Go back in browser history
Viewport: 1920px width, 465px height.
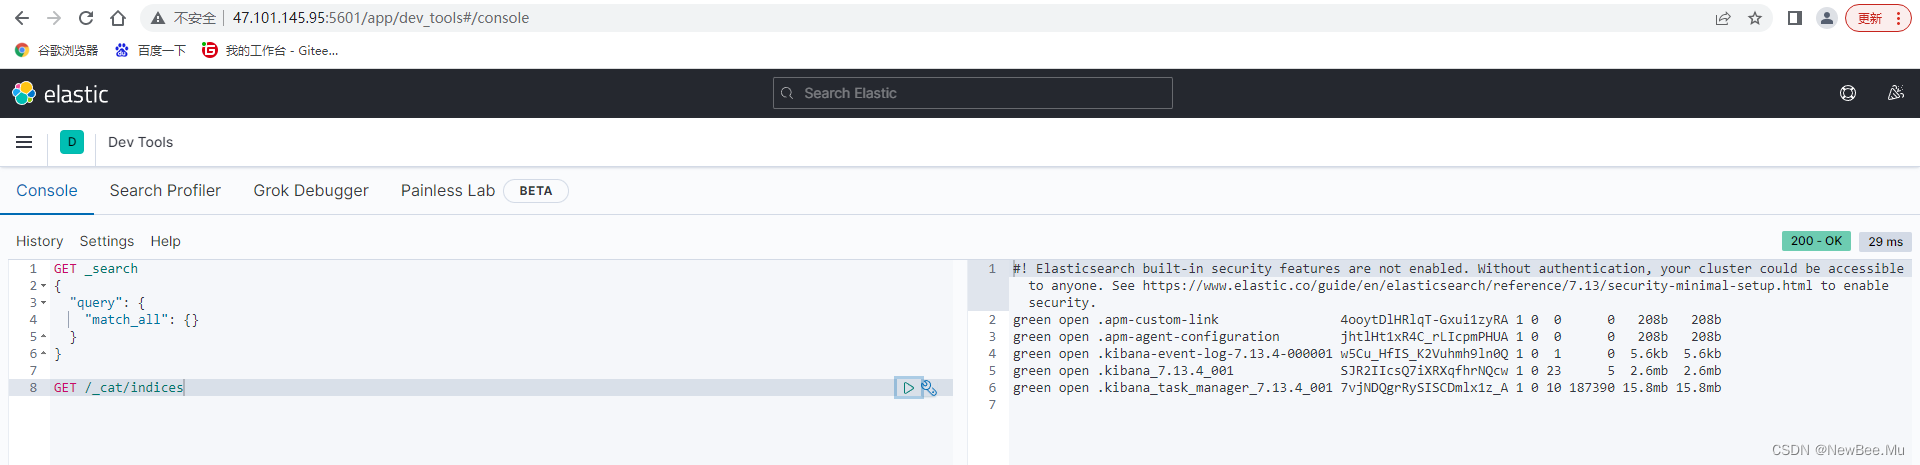22,18
